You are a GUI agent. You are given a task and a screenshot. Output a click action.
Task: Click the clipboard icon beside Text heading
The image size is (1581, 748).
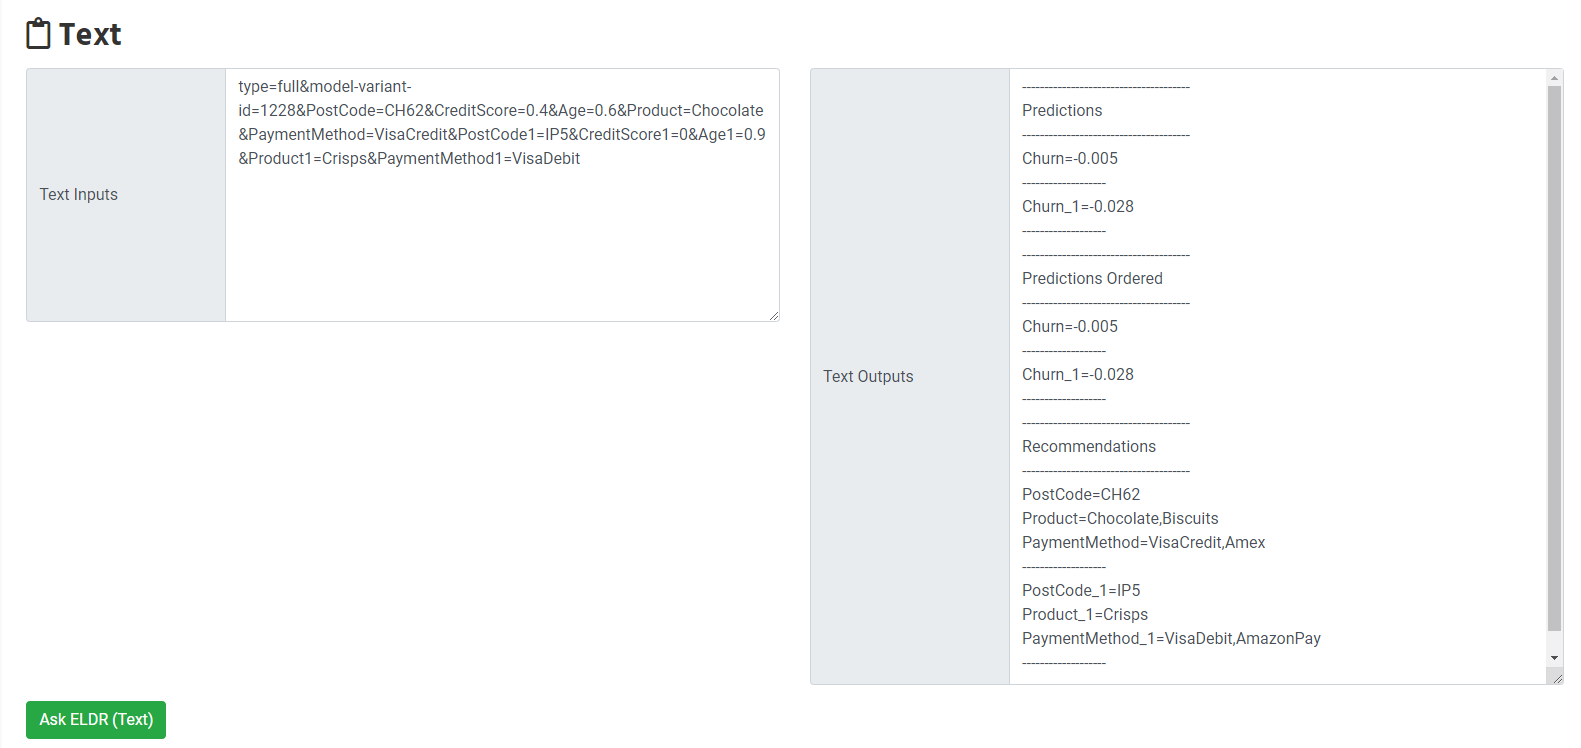(x=38, y=34)
